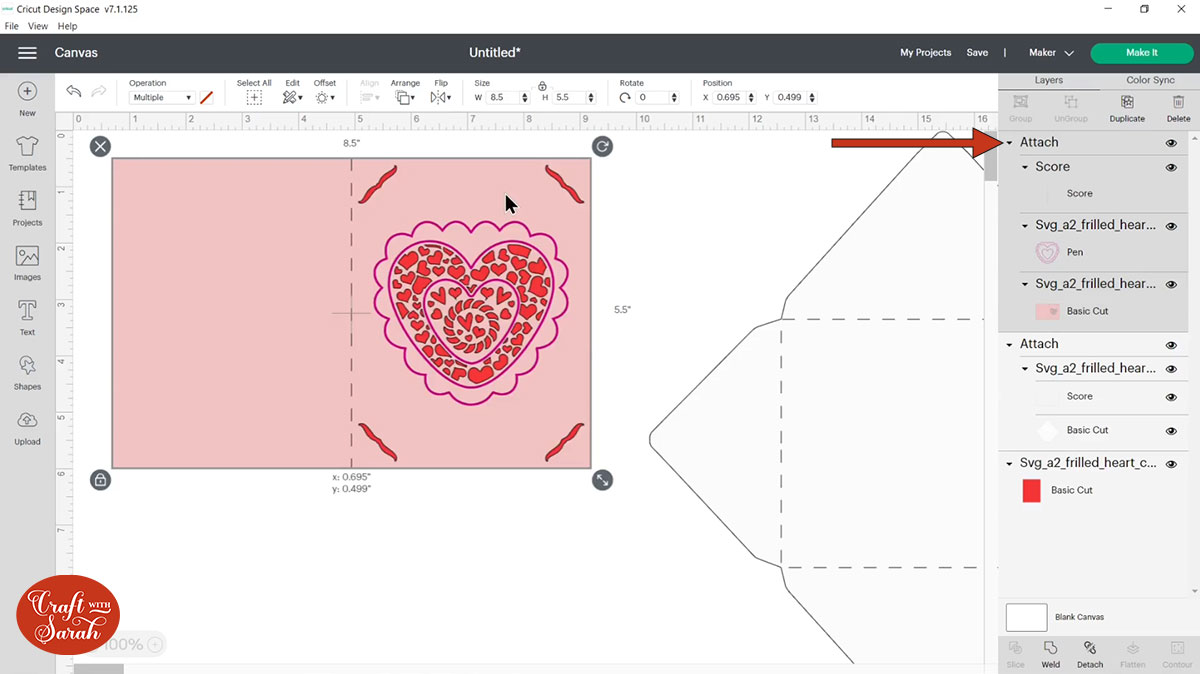Click the Make It button
The height and width of the screenshot is (674, 1200).
(1141, 52)
